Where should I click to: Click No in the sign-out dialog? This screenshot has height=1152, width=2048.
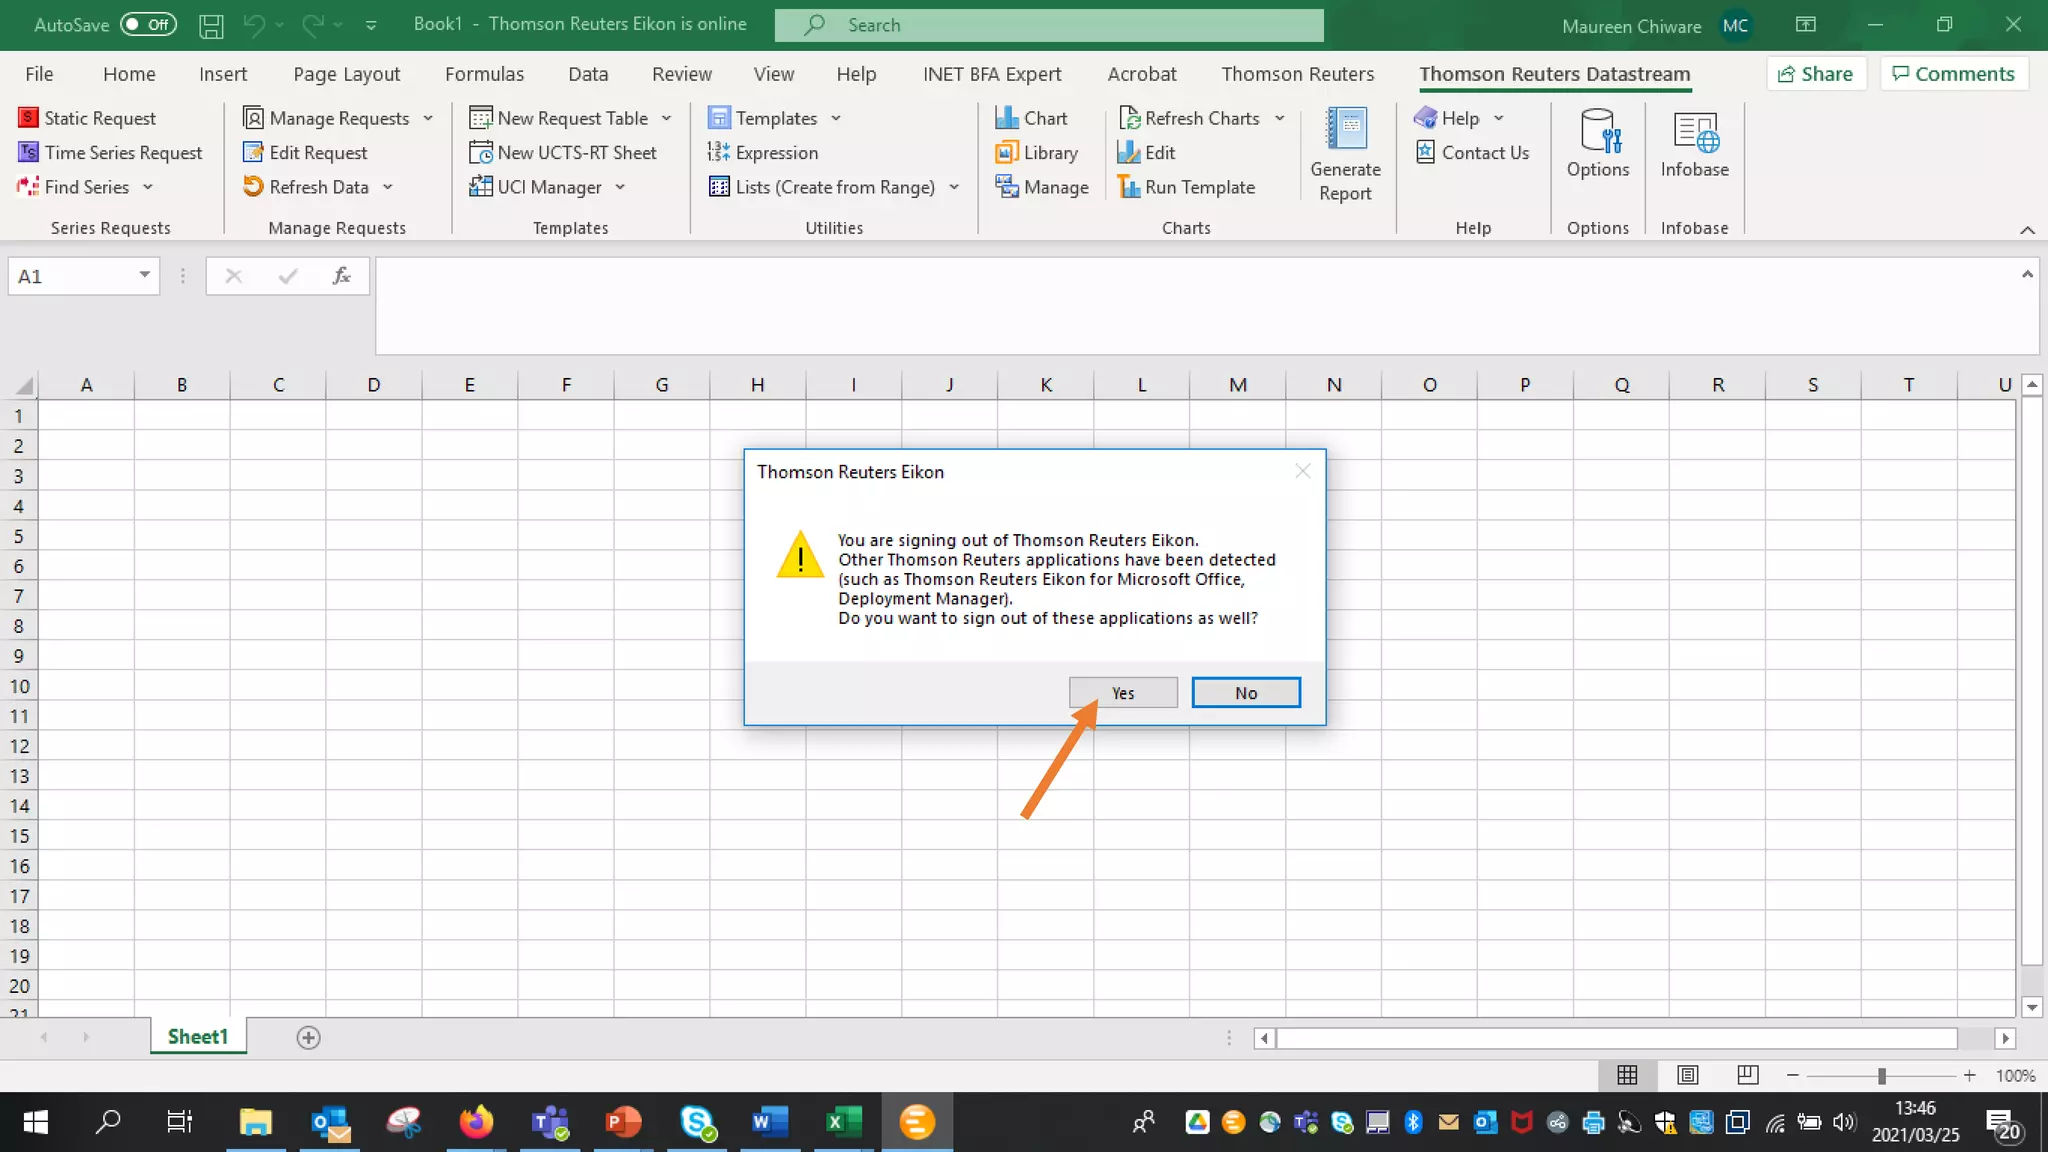(1245, 693)
